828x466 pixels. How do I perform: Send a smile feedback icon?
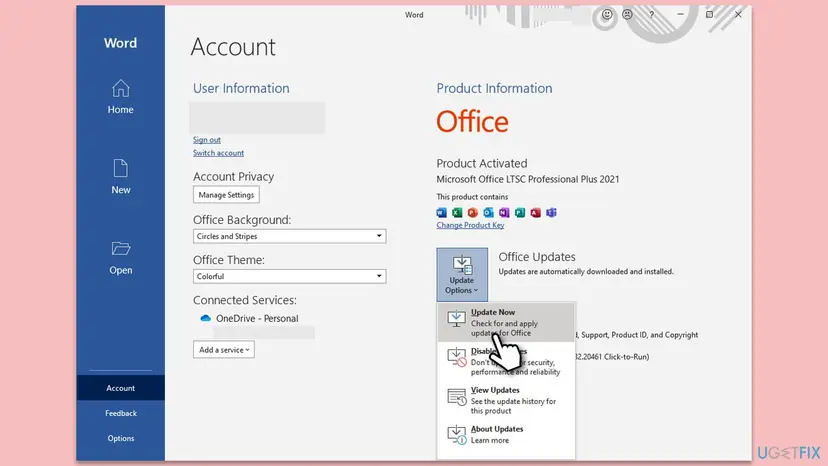[x=607, y=14]
